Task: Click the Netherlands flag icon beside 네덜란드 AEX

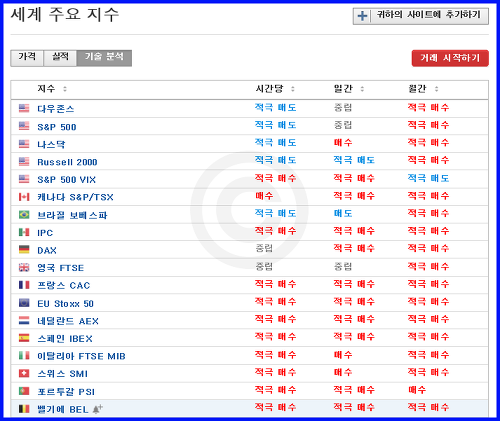Action: [x=24, y=321]
